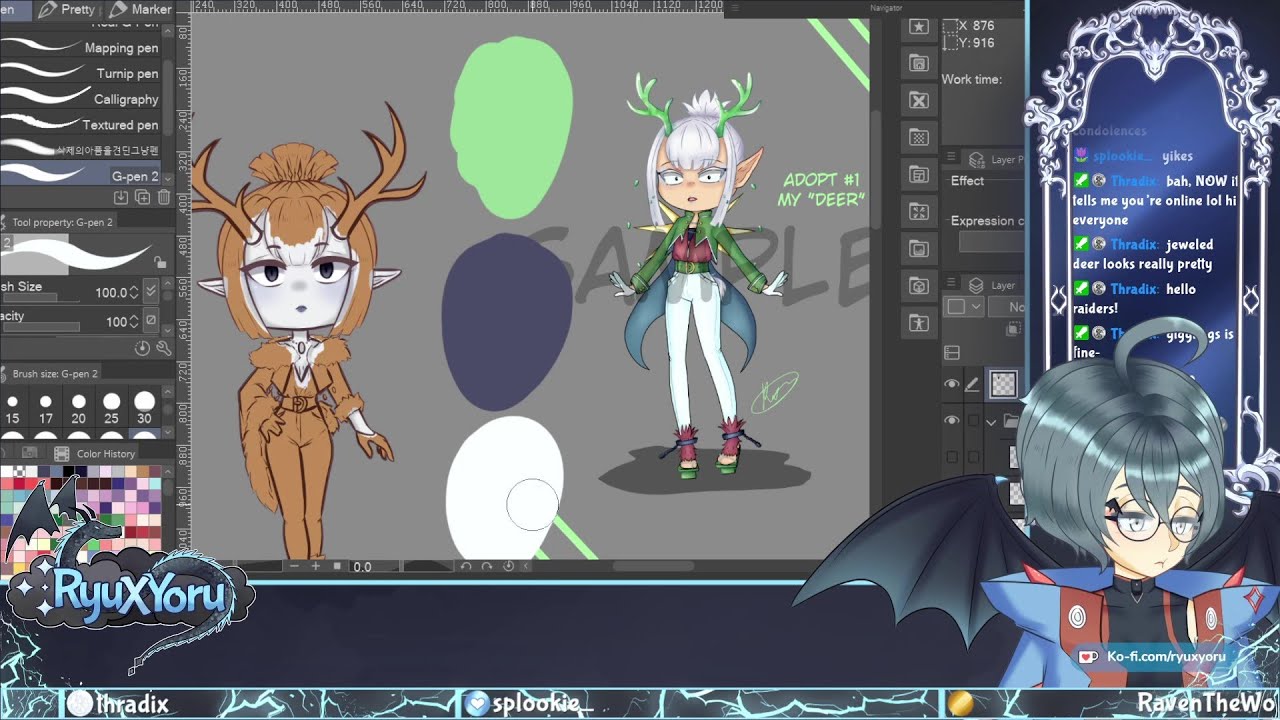This screenshot has height=720, width=1280.
Task: Open sub tool detail wrench icon
Action: pos(163,348)
